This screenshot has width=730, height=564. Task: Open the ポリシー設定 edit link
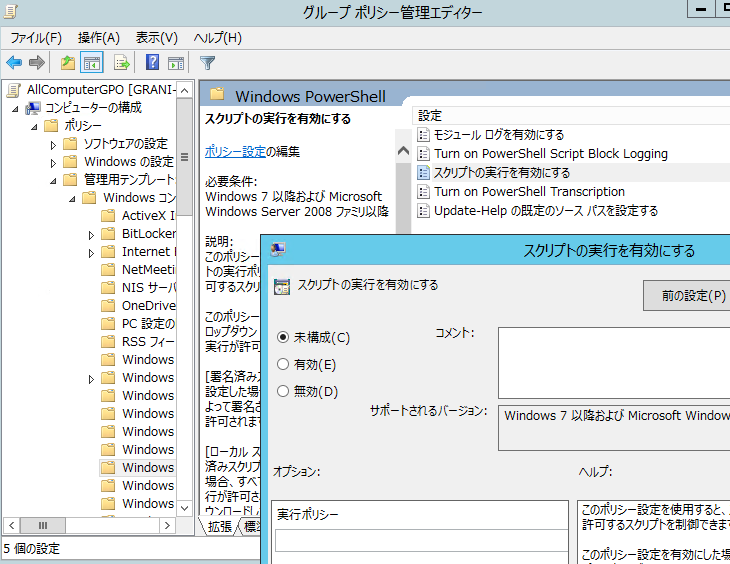tap(235, 151)
